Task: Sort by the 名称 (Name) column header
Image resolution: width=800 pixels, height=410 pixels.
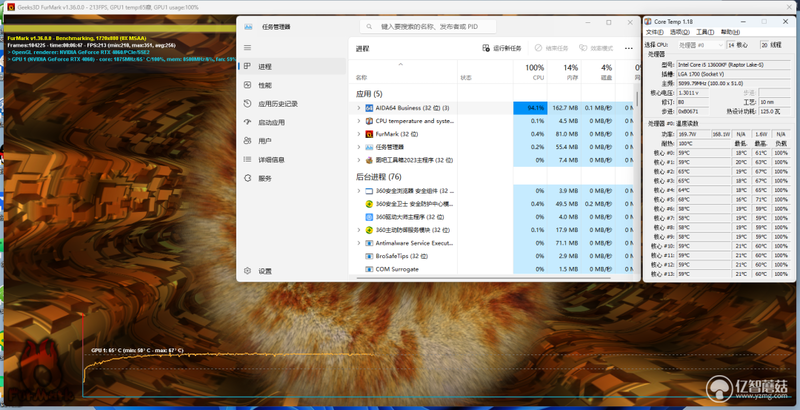Action: click(361, 78)
